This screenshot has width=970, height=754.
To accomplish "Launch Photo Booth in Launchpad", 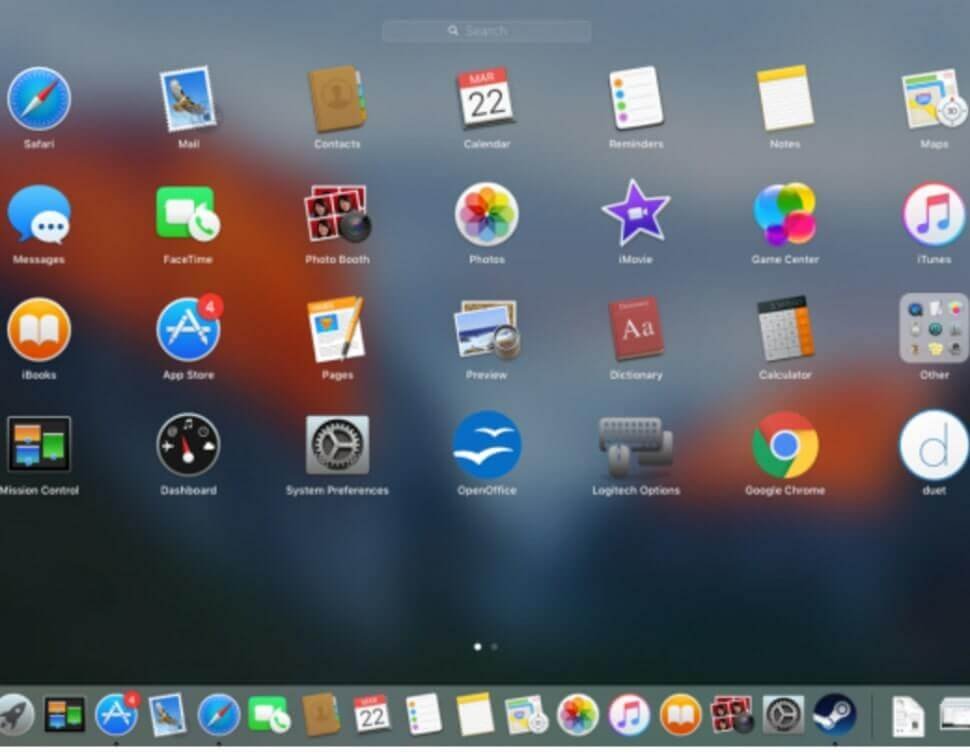I will (x=337, y=215).
